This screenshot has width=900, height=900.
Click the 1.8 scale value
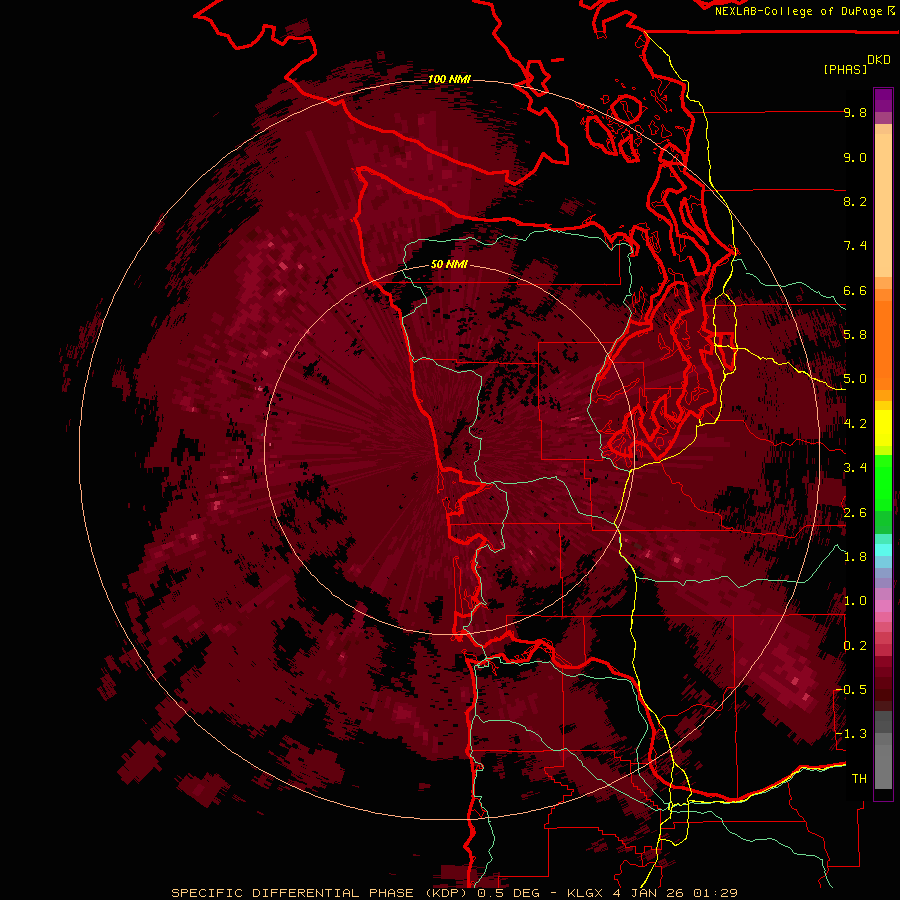coord(855,557)
